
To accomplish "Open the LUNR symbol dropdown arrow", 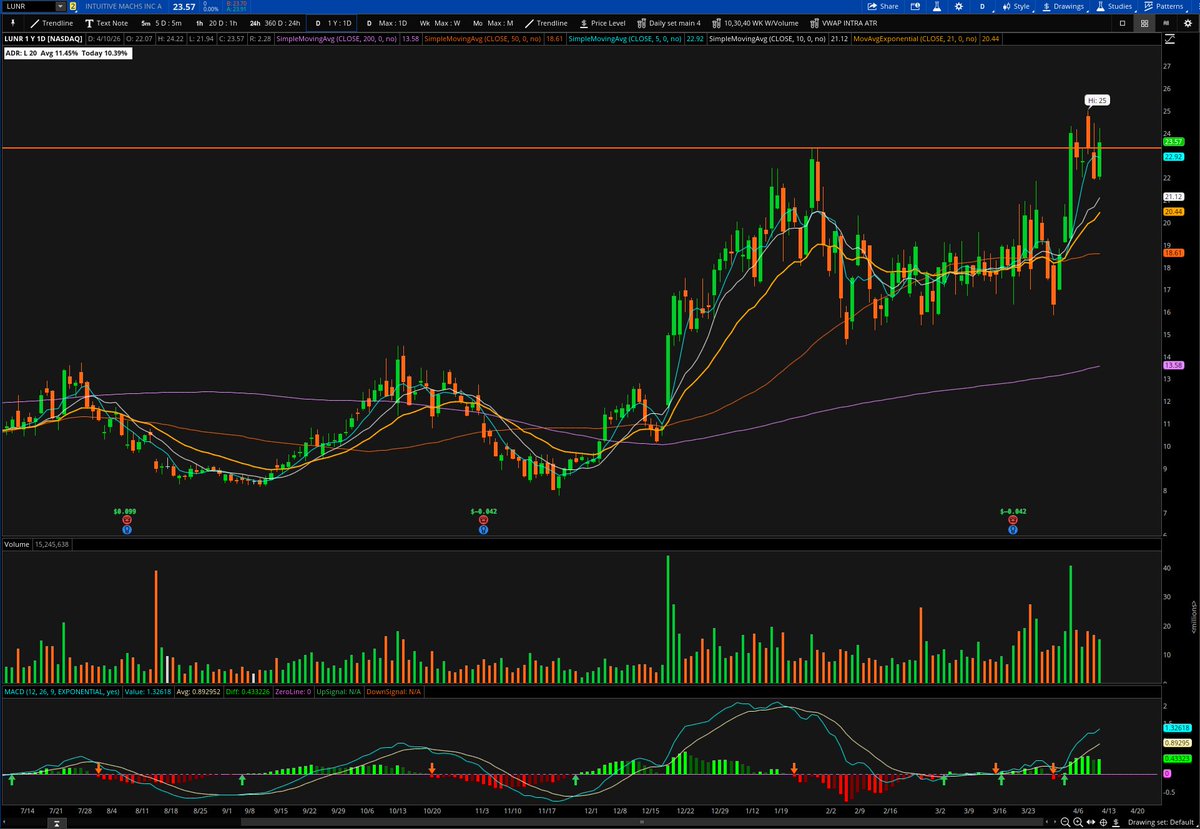I will [x=60, y=6].
